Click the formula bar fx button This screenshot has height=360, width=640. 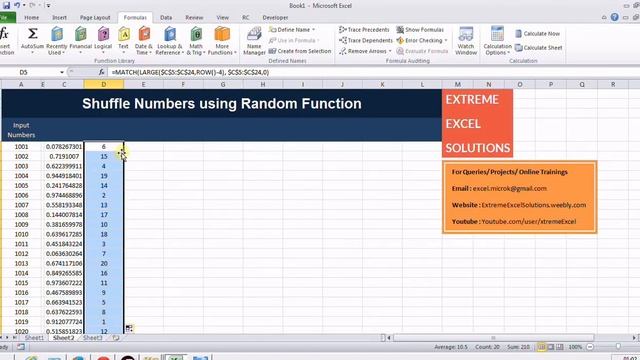pos(101,72)
